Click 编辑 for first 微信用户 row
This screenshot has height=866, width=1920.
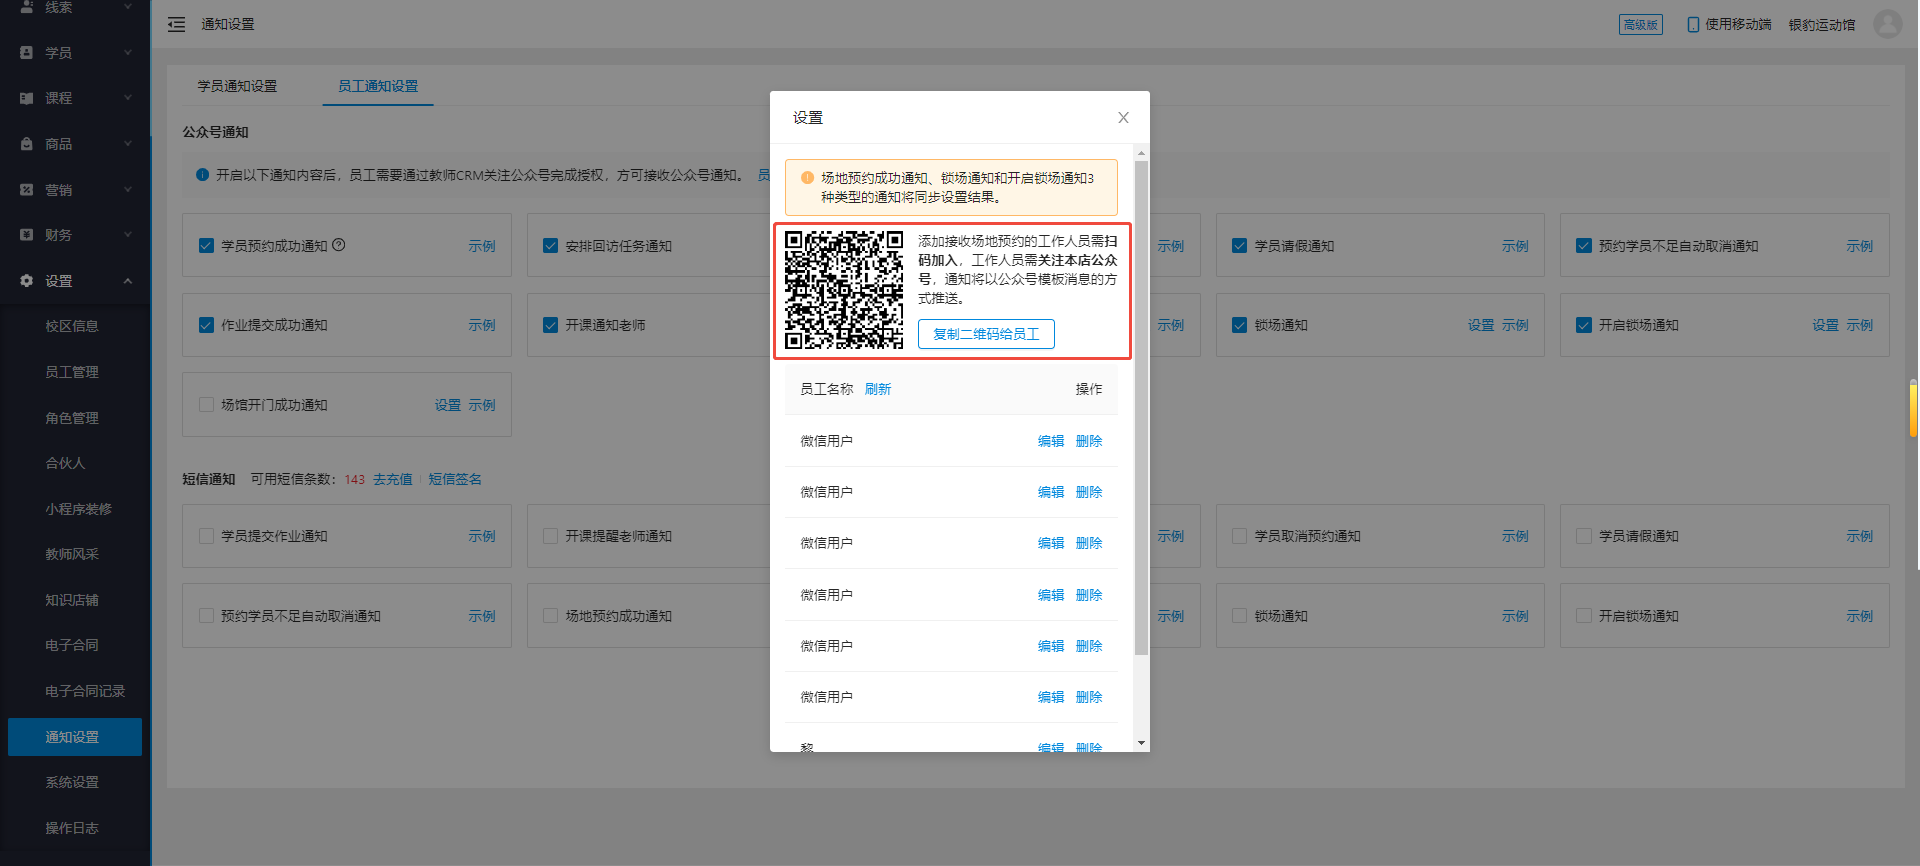(x=1051, y=441)
